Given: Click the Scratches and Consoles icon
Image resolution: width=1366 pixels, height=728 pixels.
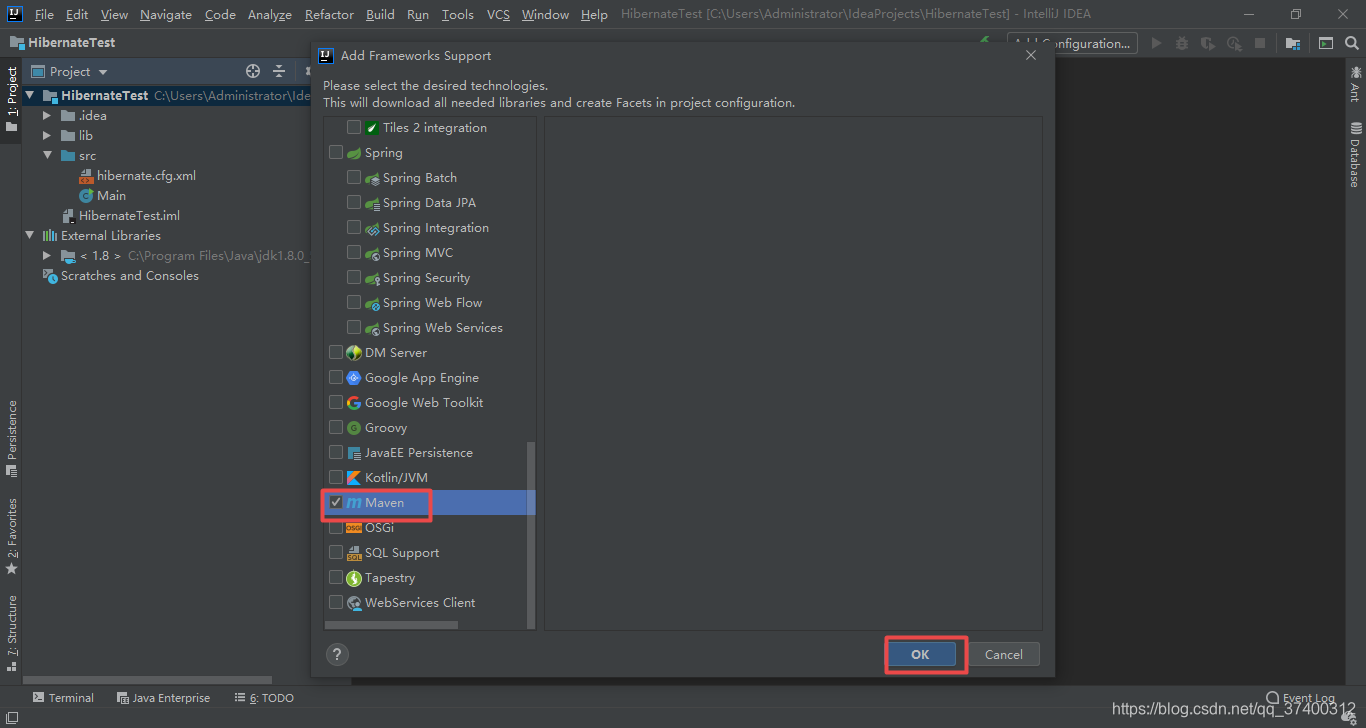Looking at the screenshot, I should point(50,276).
